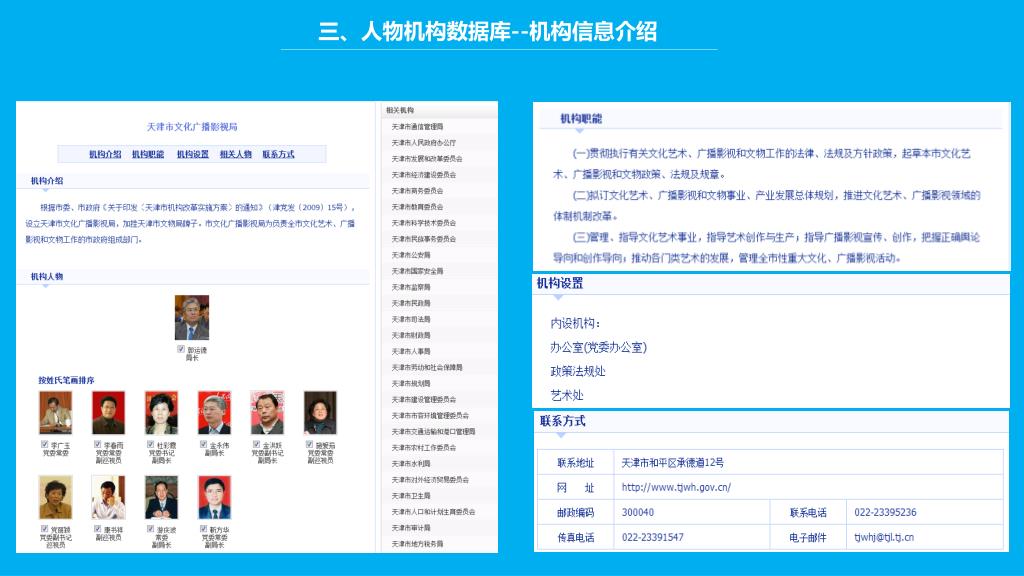Expand the 机构设置 section header

[x=559, y=284]
